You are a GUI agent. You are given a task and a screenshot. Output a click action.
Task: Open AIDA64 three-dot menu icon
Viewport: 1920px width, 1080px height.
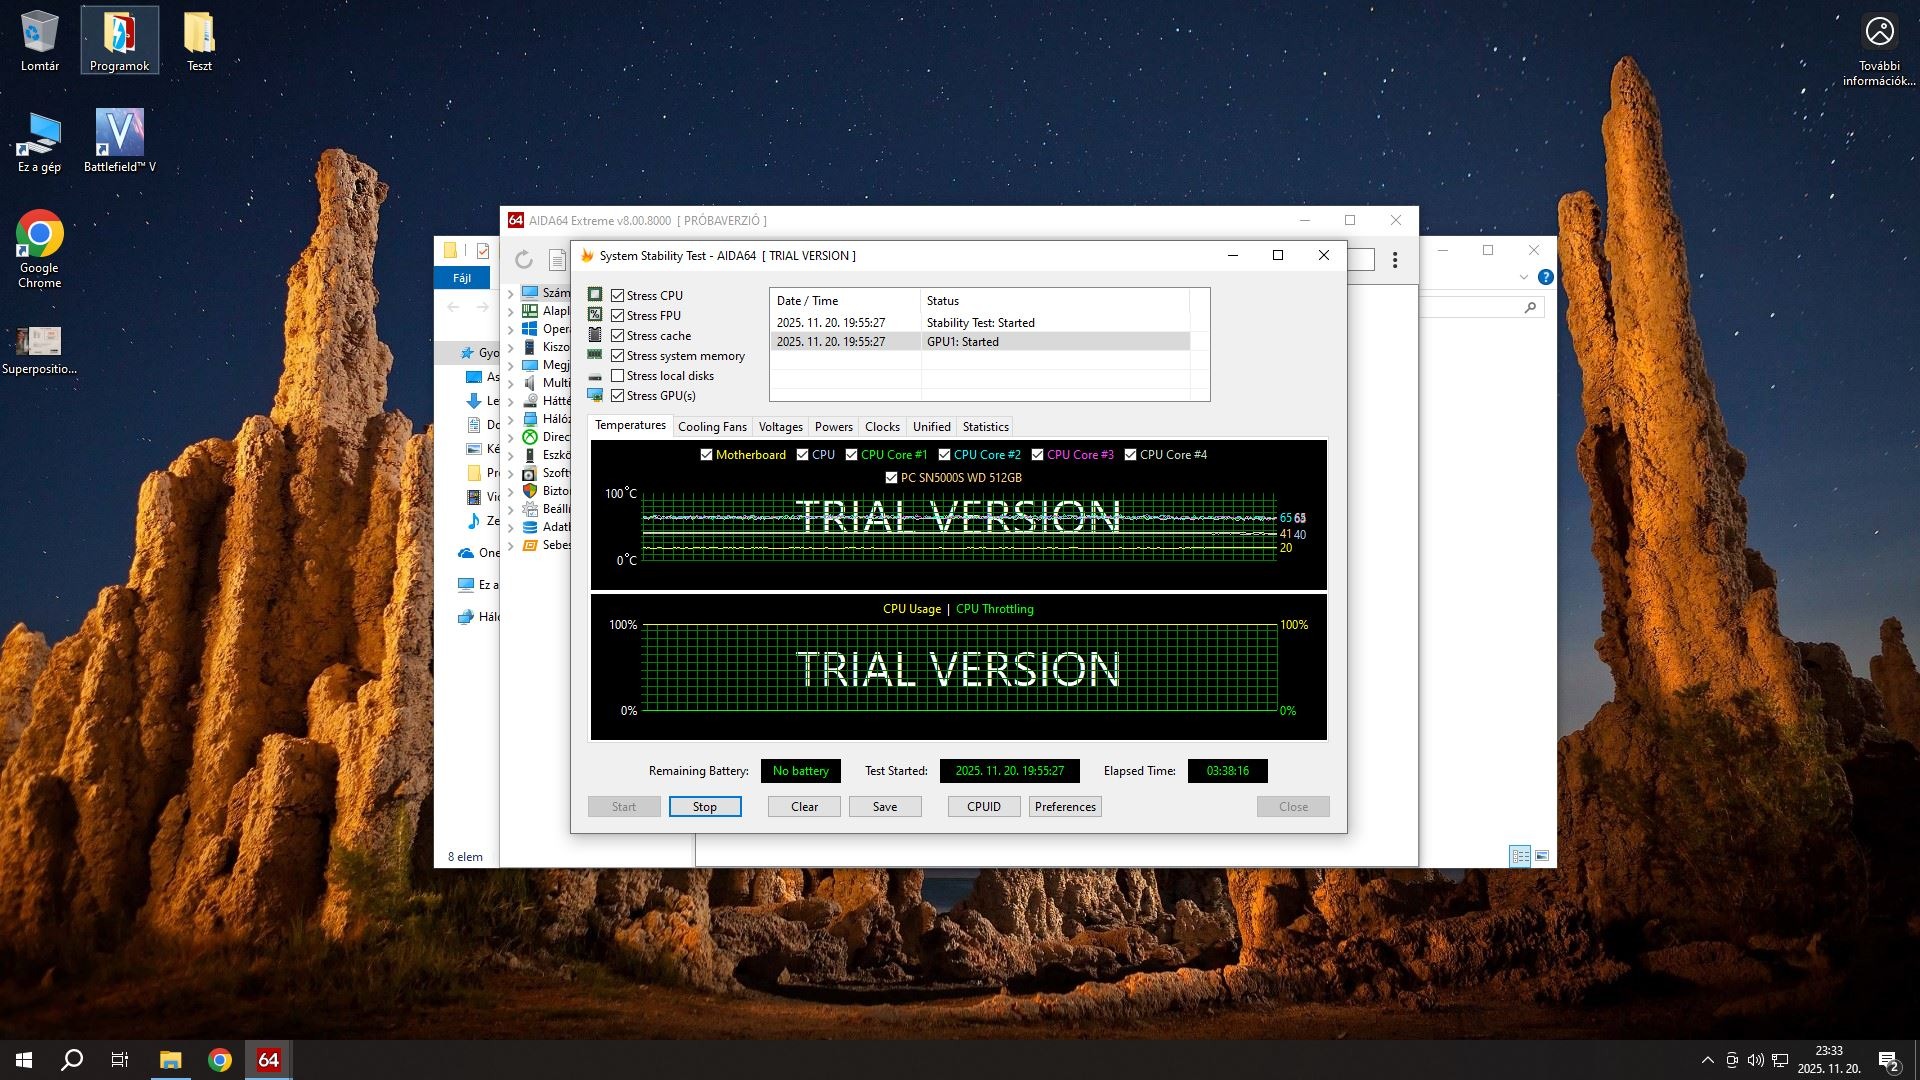(1395, 260)
